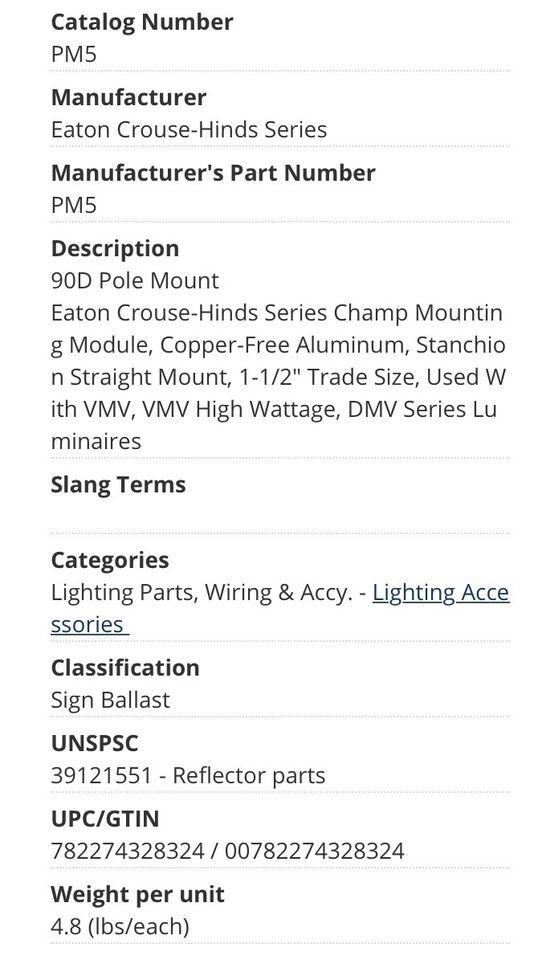The image size is (534, 960).
Task: Select the PM5 catalog number value
Action: tap(73, 54)
